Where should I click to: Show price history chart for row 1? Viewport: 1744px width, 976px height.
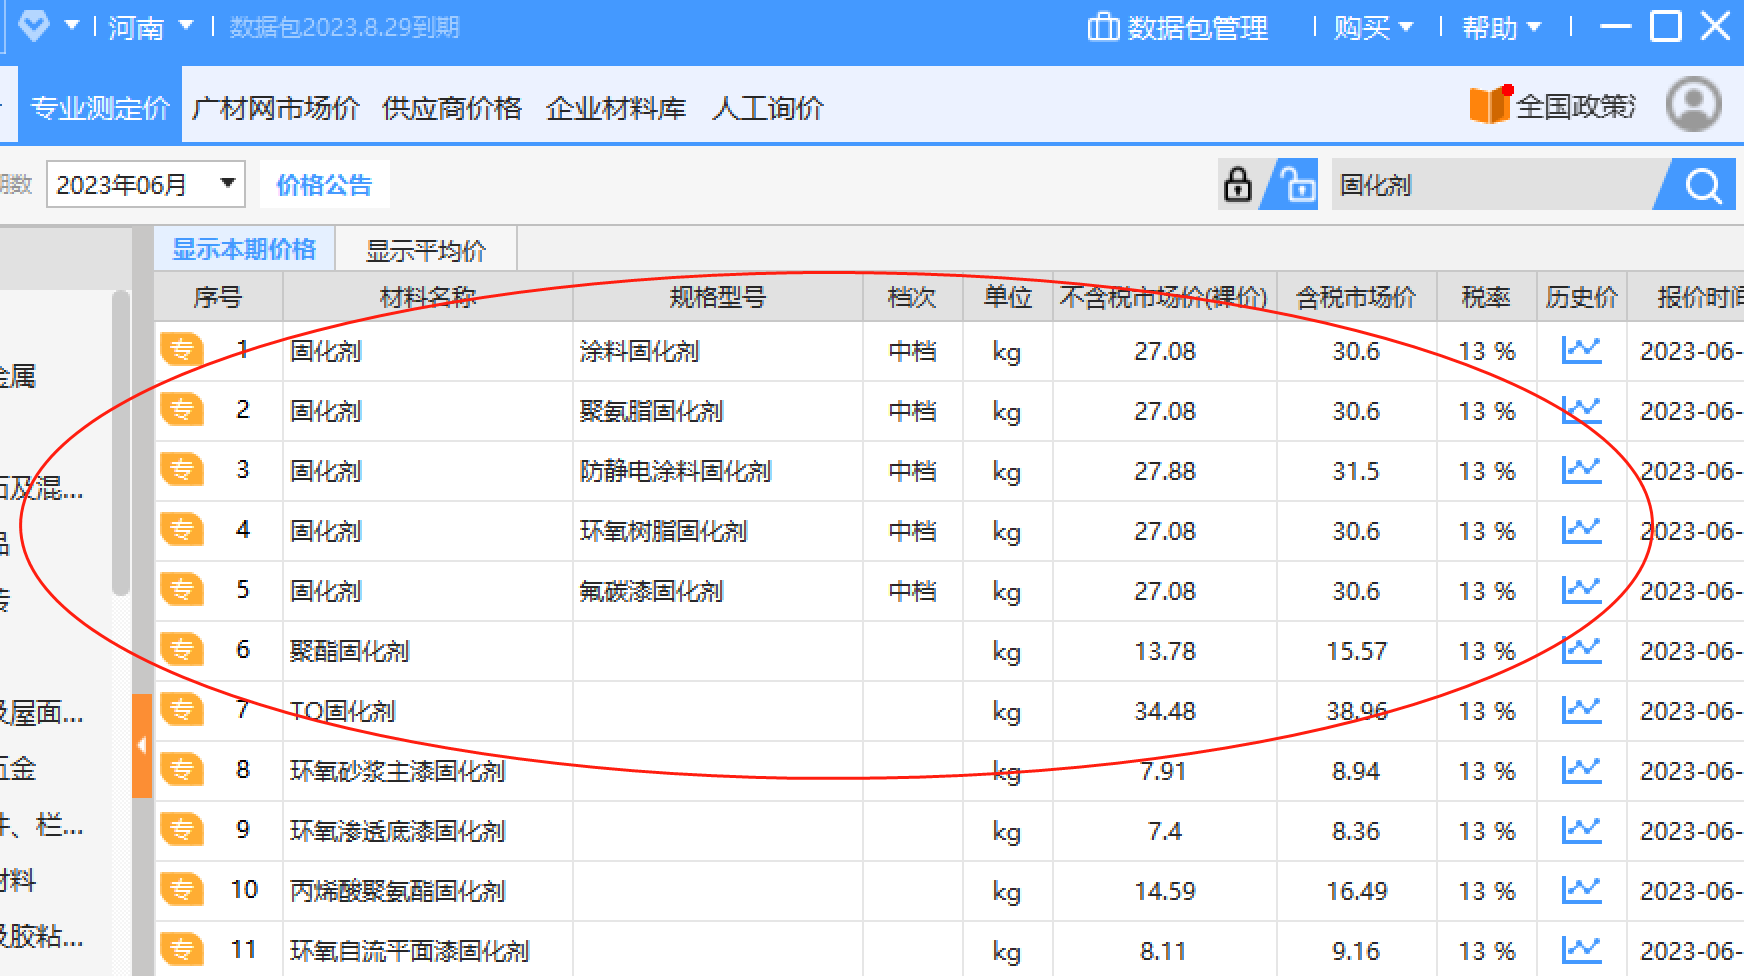[1581, 350]
